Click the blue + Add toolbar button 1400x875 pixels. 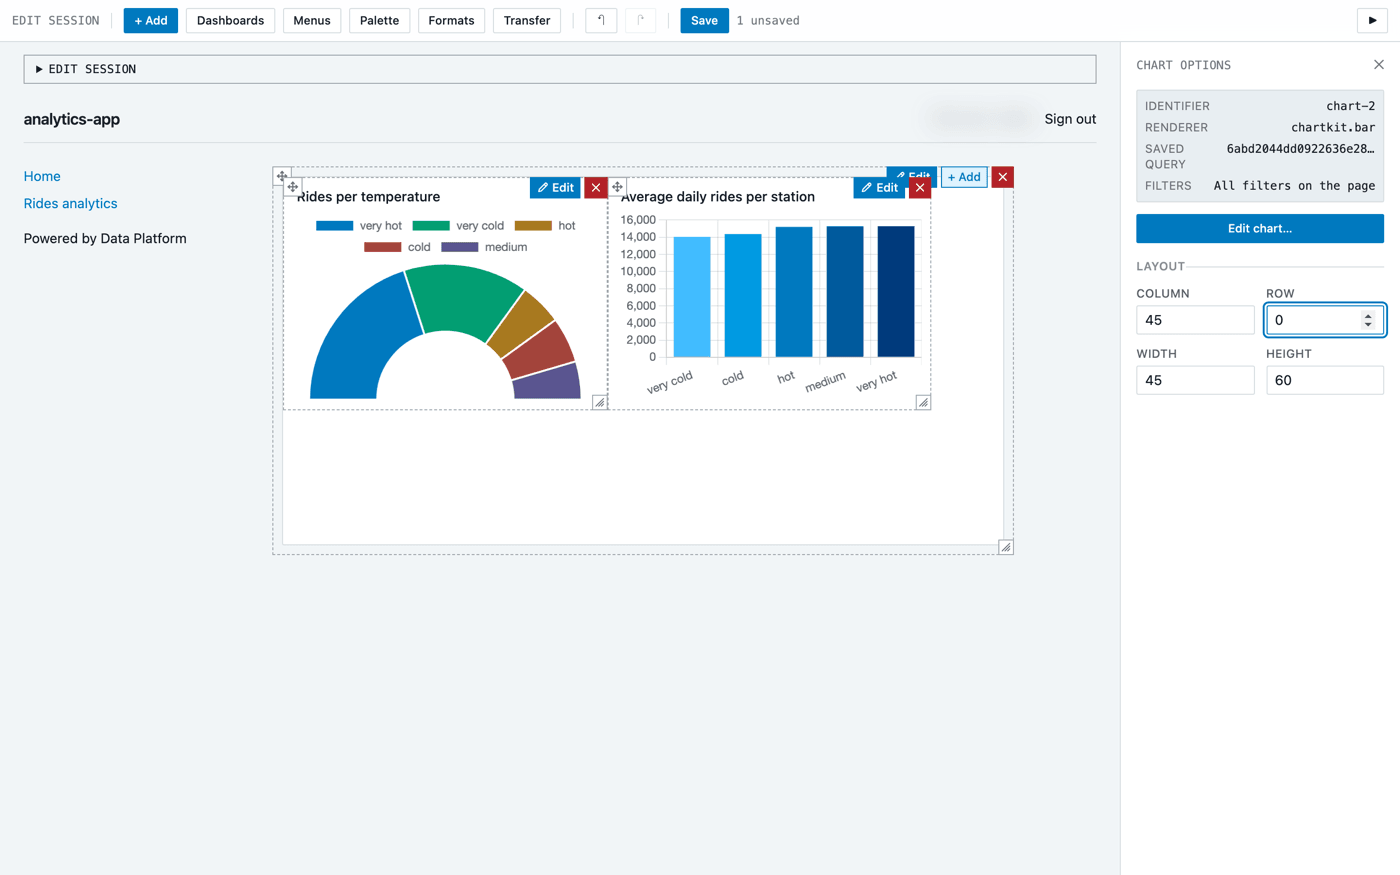(151, 20)
